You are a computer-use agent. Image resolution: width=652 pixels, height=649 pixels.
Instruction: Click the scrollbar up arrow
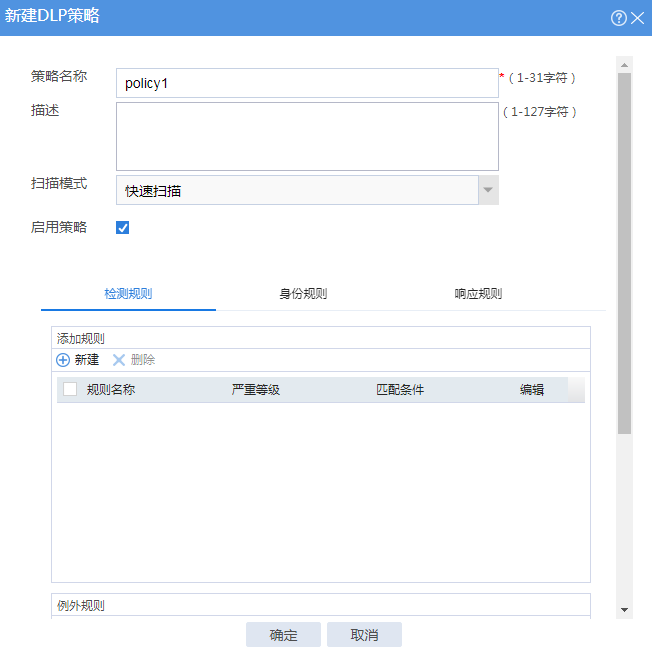(624, 64)
